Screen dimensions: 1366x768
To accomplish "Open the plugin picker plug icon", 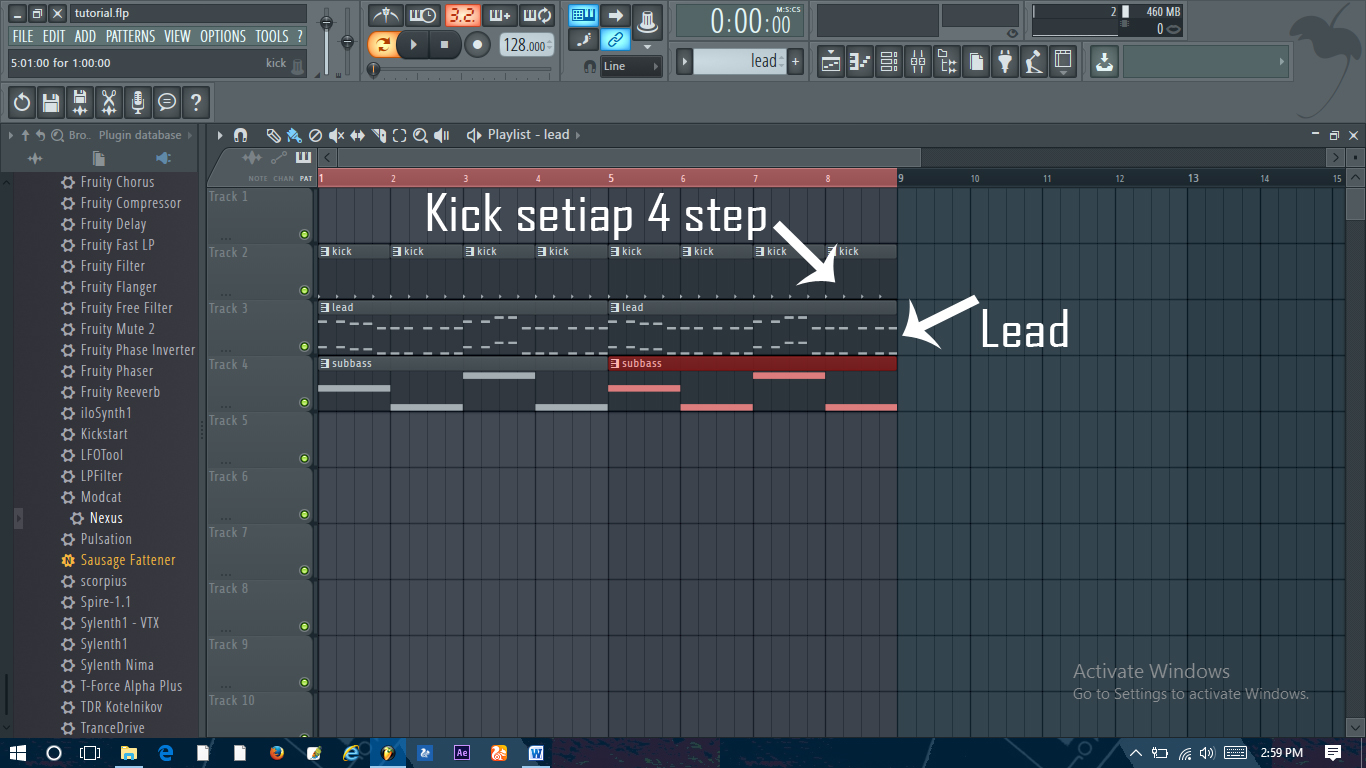I will 1006,62.
